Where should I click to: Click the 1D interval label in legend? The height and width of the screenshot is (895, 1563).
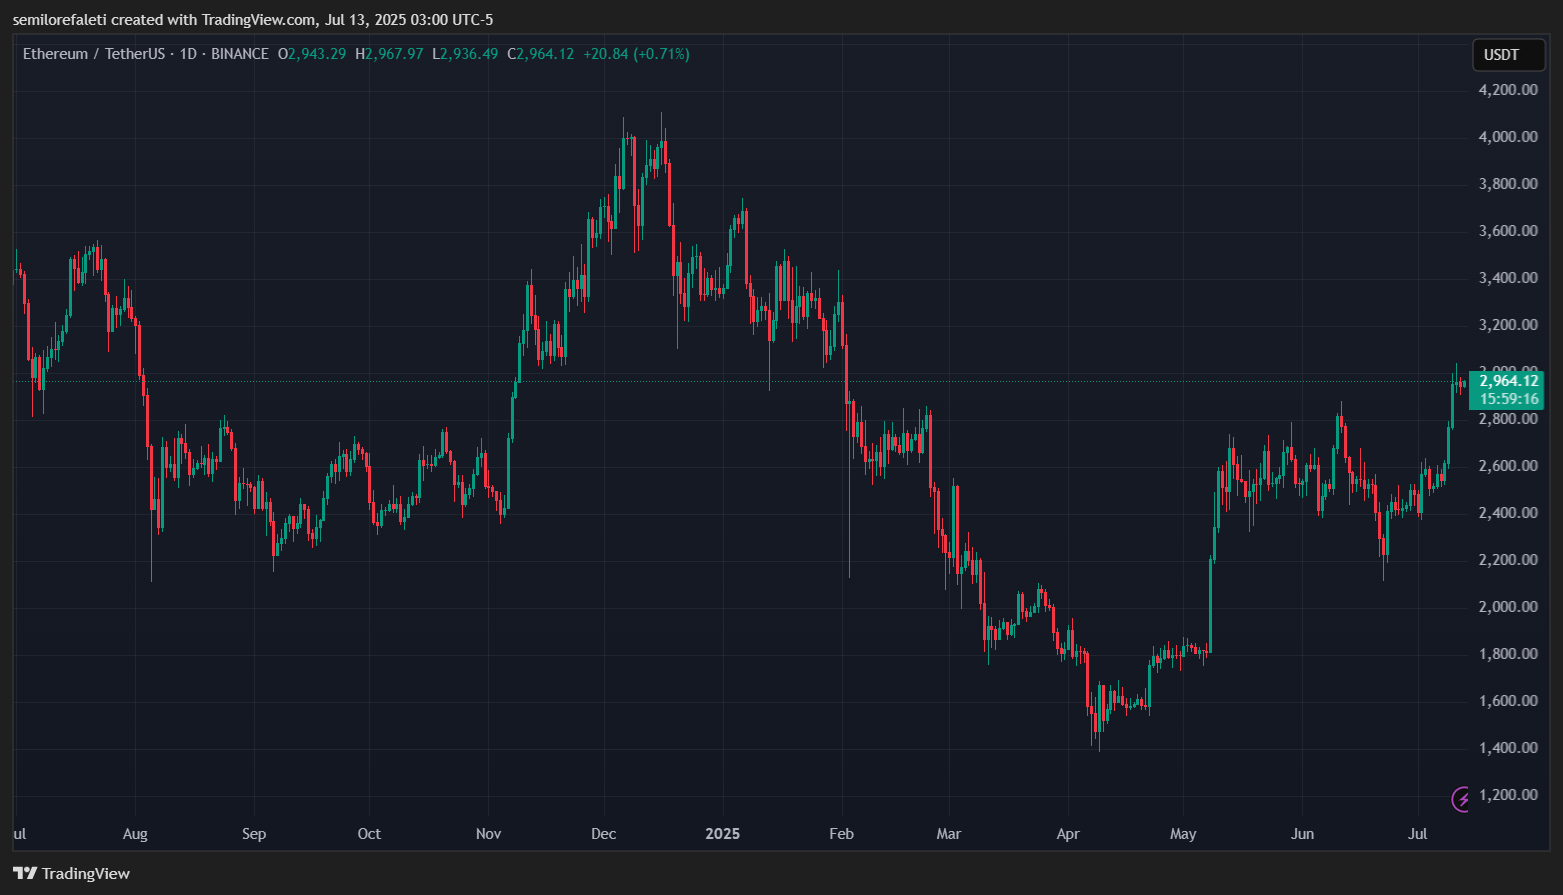click(x=188, y=54)
